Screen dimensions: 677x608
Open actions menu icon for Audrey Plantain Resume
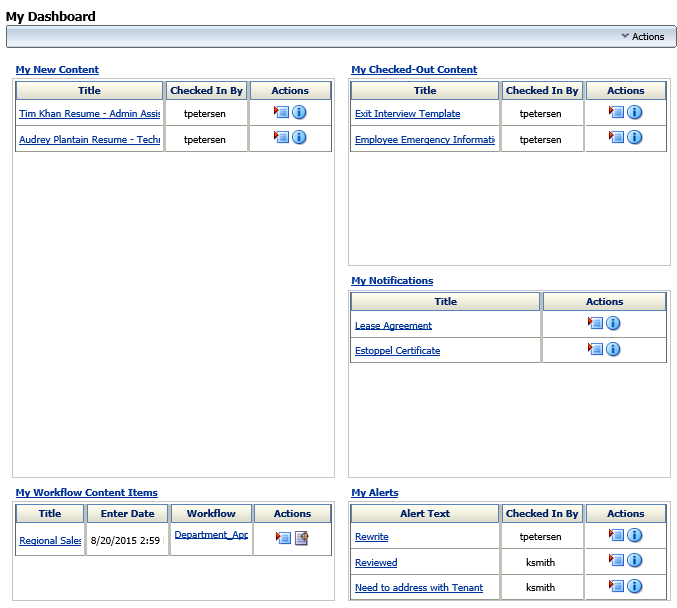click(x=281, y=137)
